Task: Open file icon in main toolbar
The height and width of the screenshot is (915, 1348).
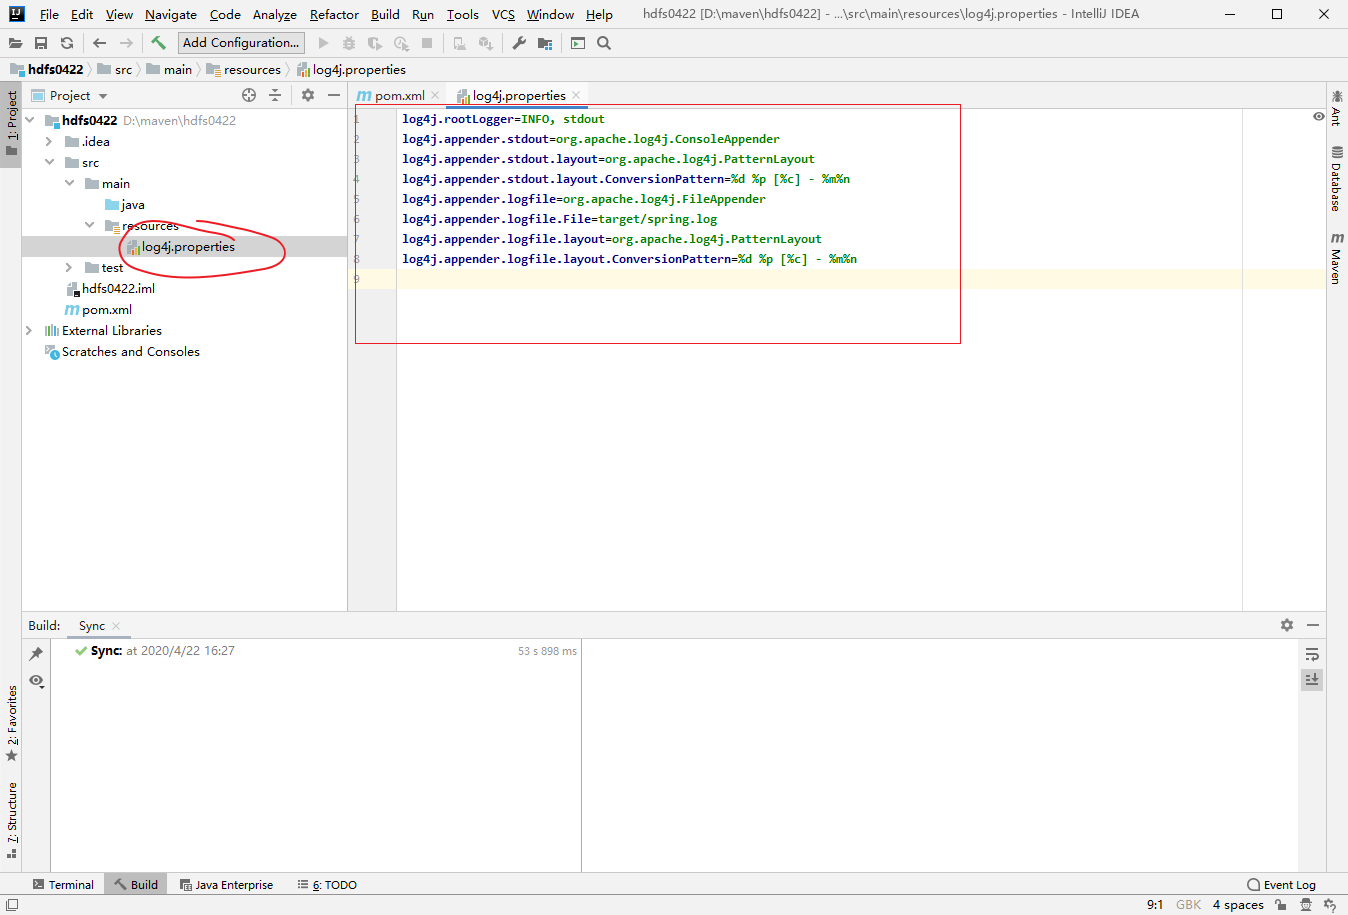Action: coord(15,43)
